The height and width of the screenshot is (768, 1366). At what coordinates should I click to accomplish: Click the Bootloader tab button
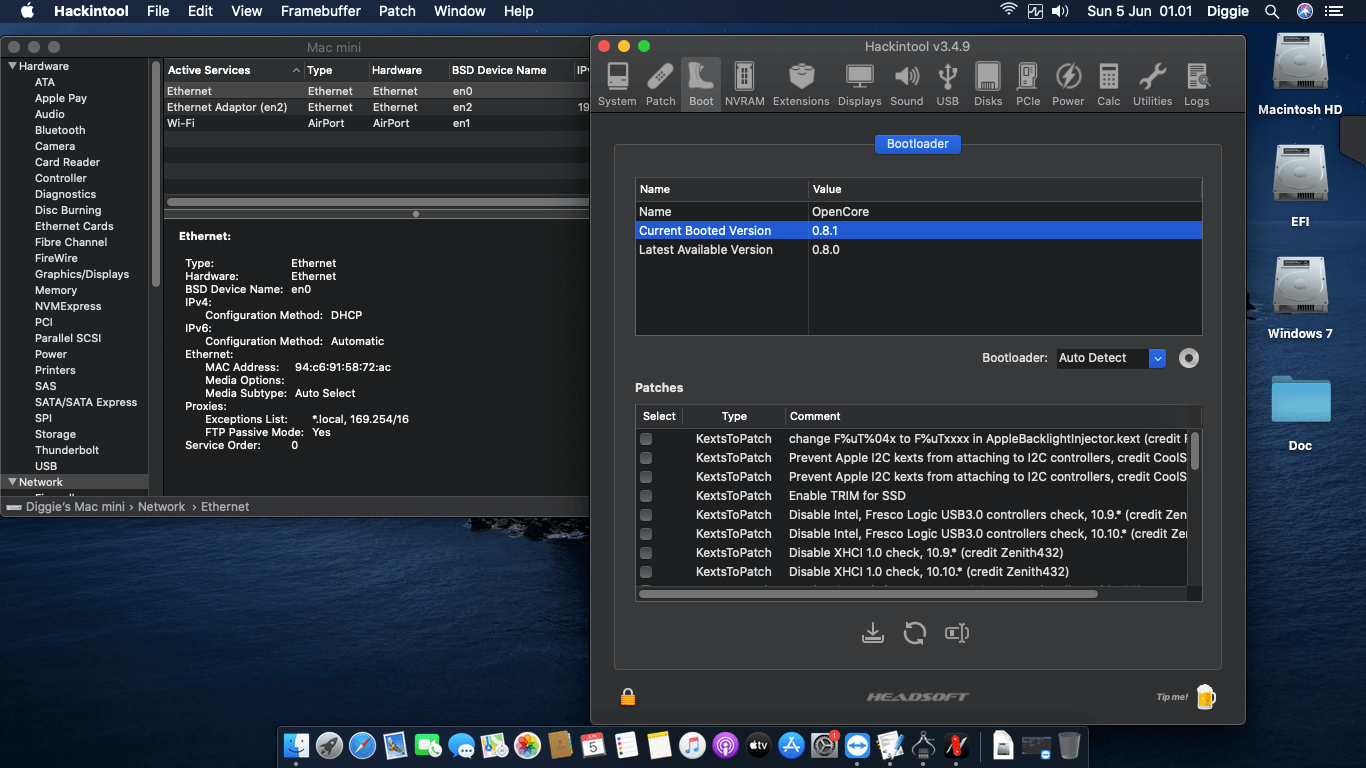pos(917,143)
